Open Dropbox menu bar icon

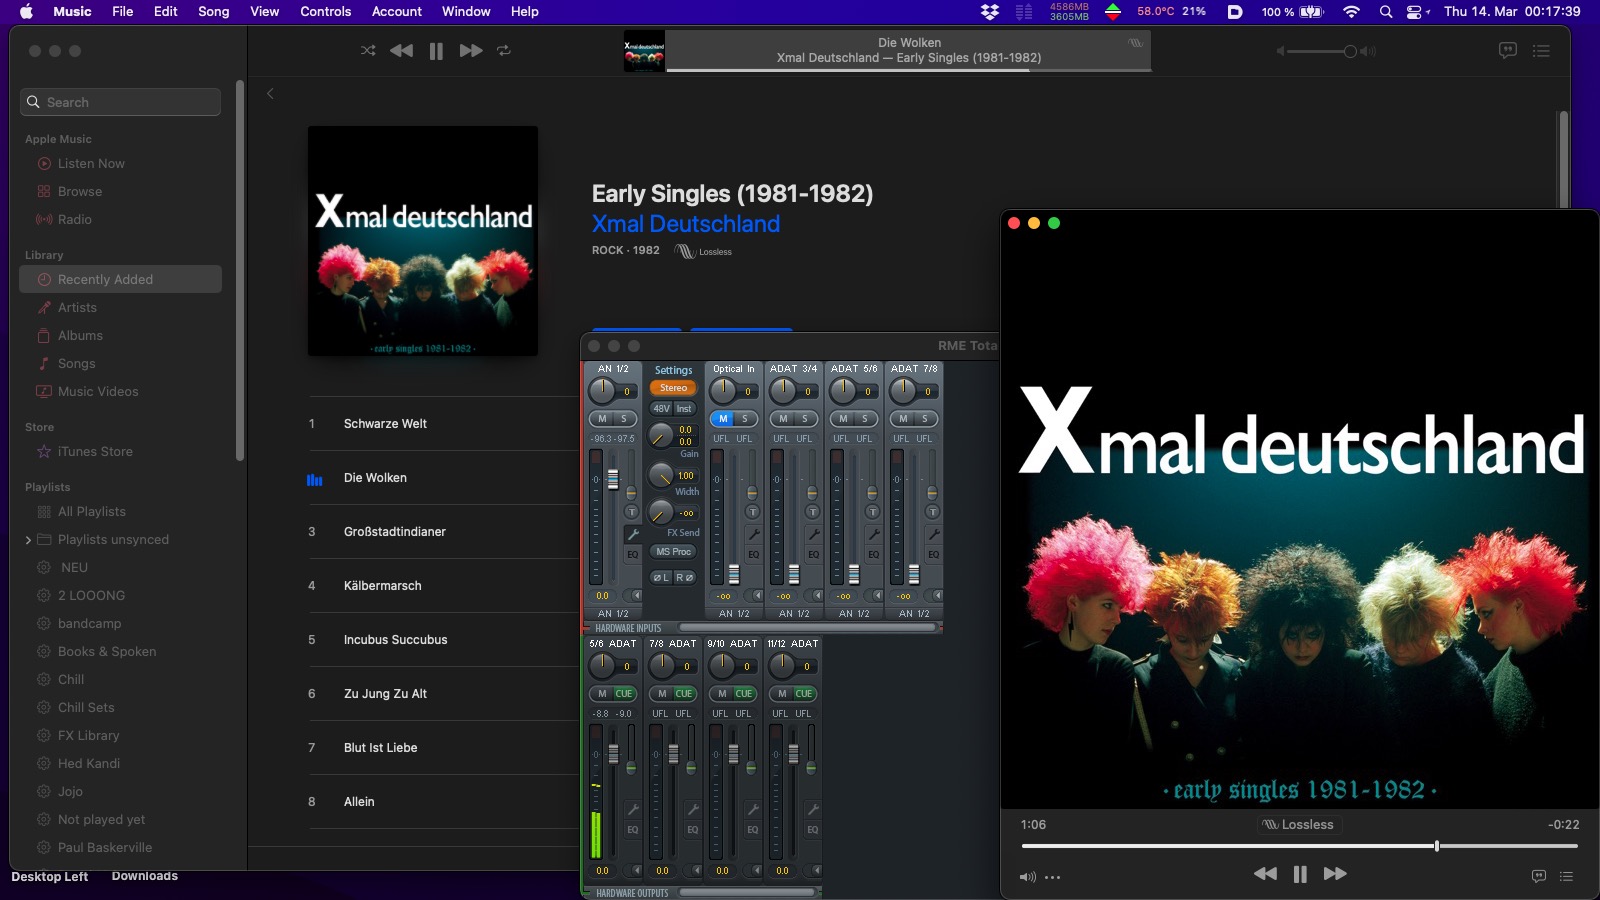point(989,12)
